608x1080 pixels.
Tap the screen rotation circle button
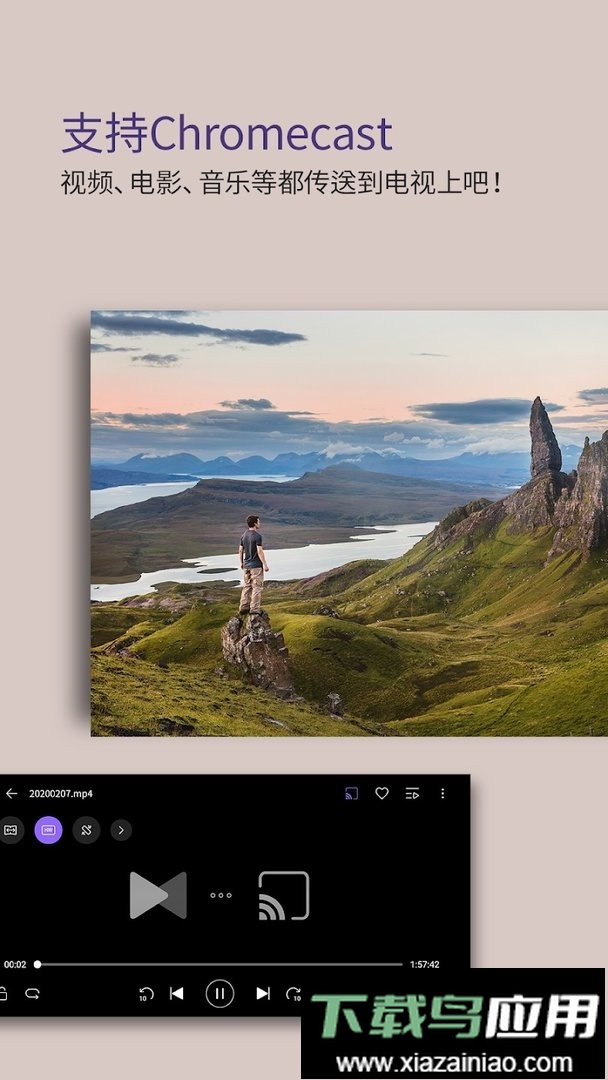[x=86, y=830]
